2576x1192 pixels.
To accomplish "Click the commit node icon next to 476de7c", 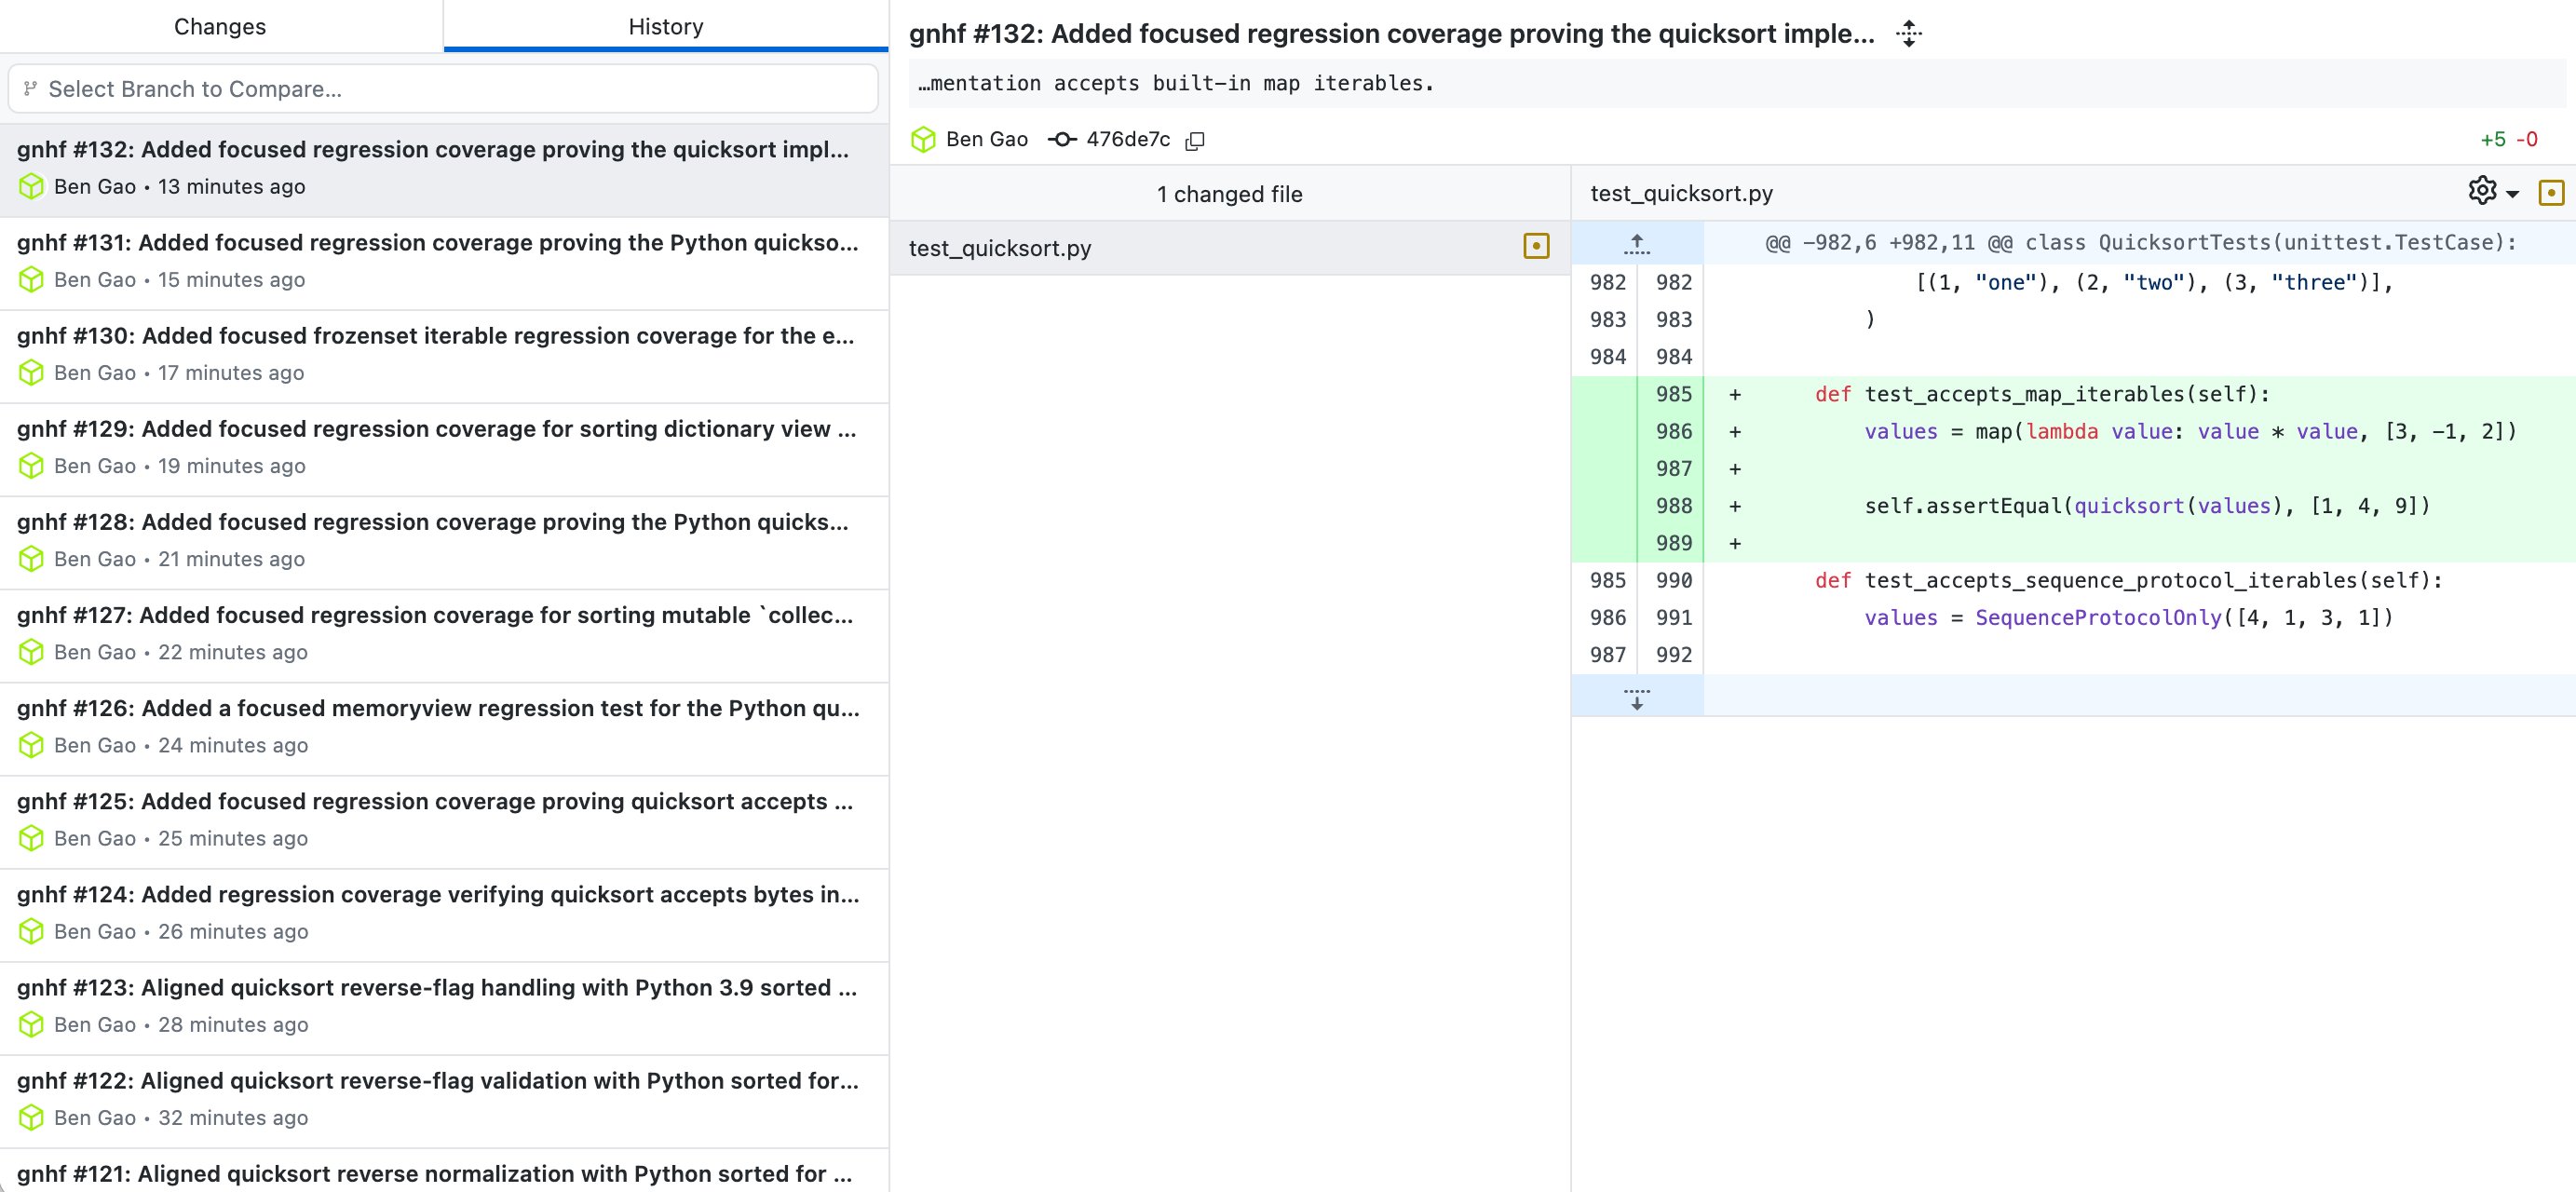I will (1061, 140).
